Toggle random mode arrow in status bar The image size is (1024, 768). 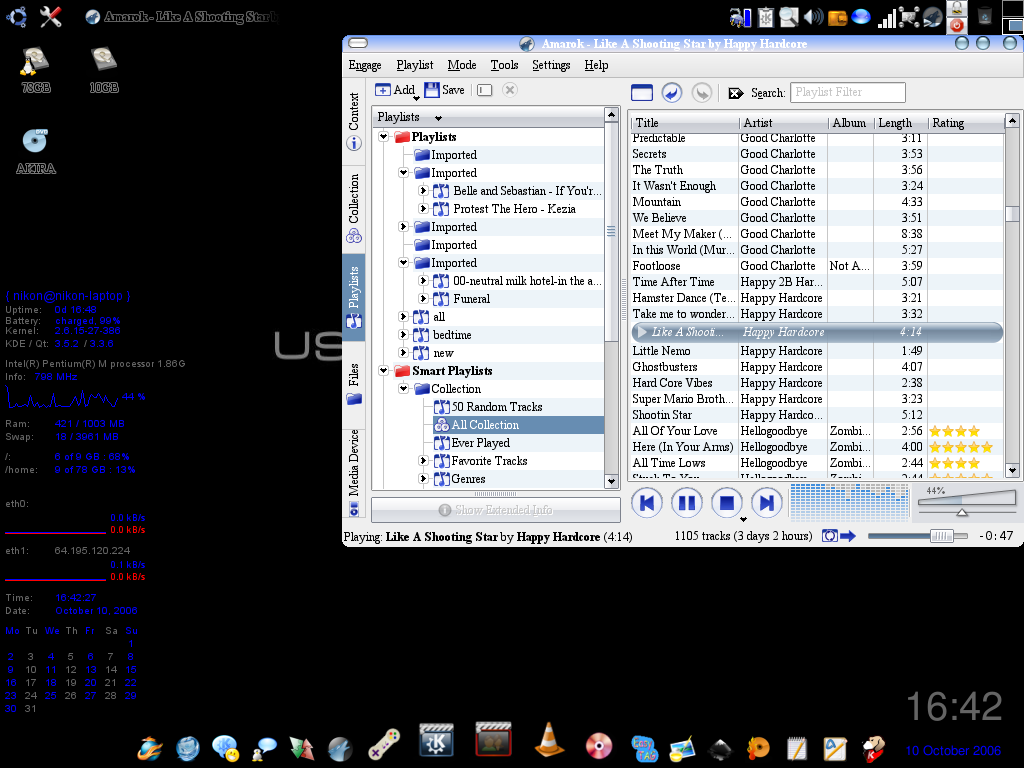pyautogui.click(x=848, y=536)
